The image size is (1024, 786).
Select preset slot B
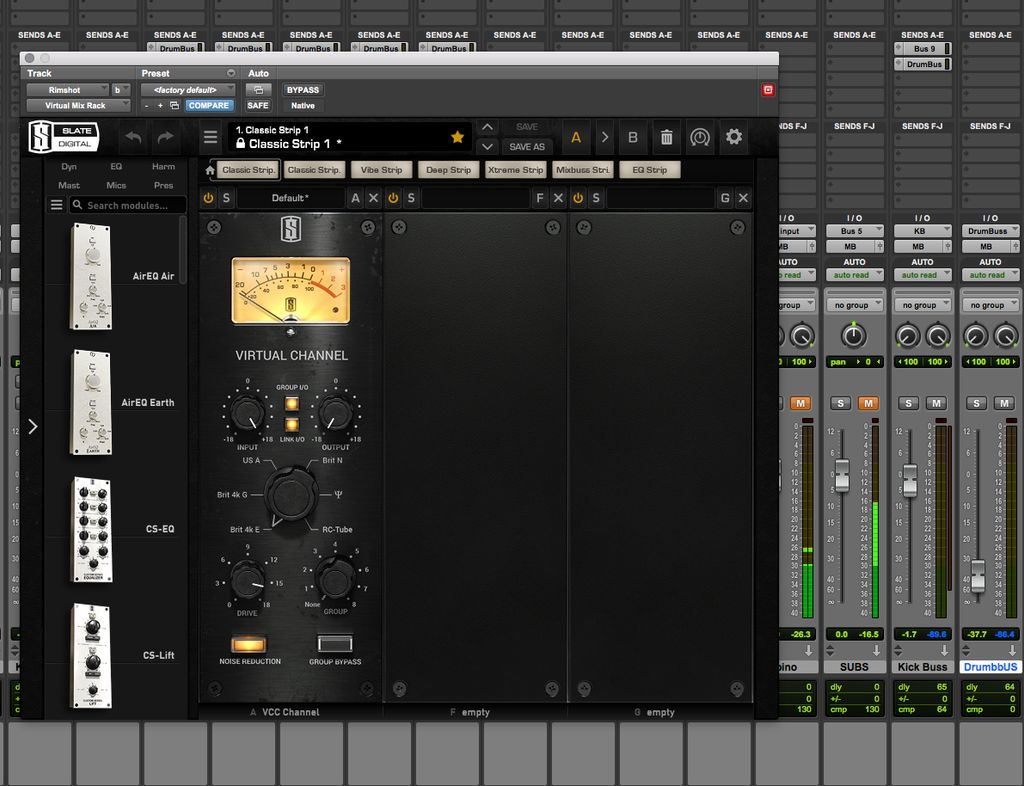pos(633,137)
